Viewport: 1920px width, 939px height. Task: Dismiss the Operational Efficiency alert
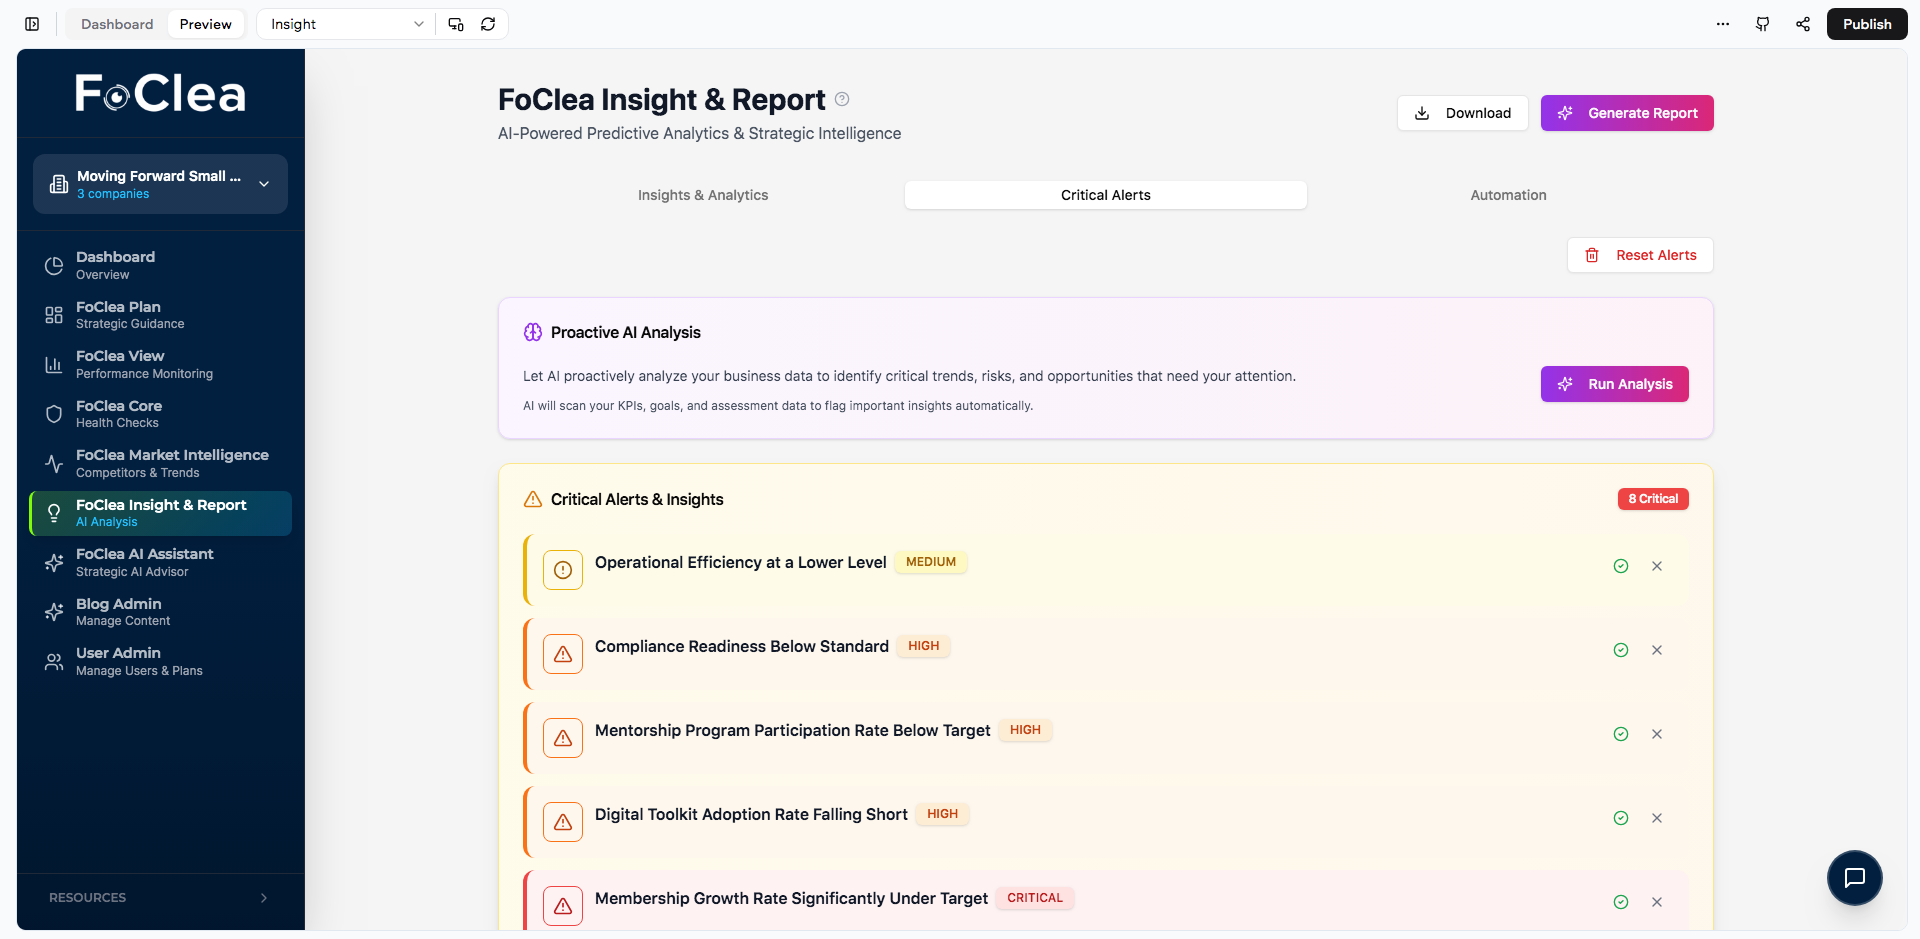1657,565
